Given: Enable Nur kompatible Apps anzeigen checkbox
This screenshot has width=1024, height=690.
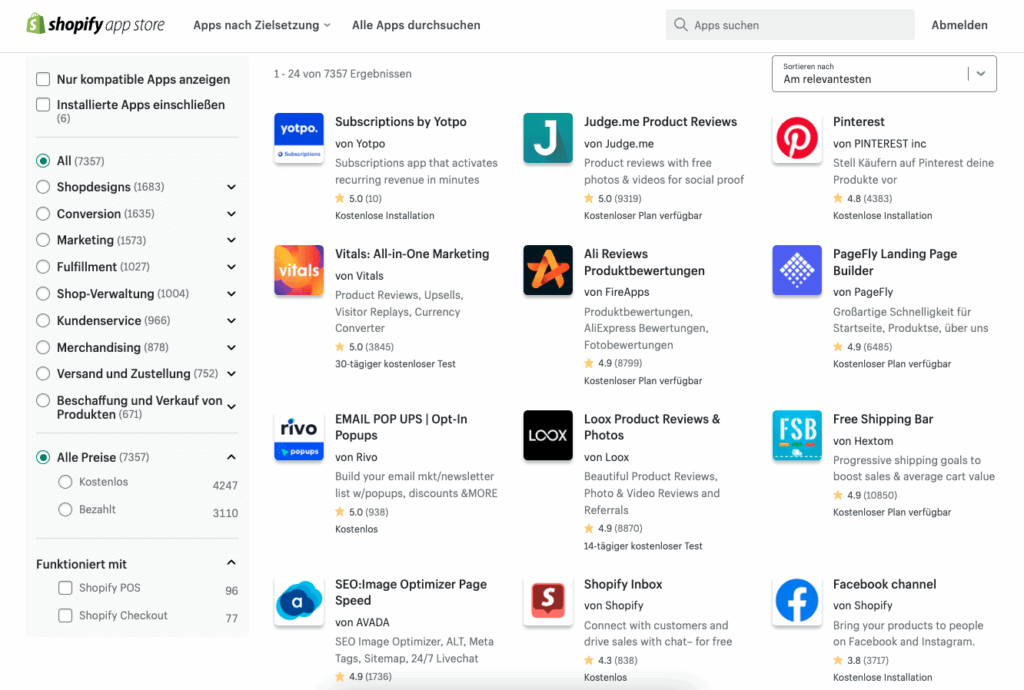Looking at the screenshot, I should point(43,79).
